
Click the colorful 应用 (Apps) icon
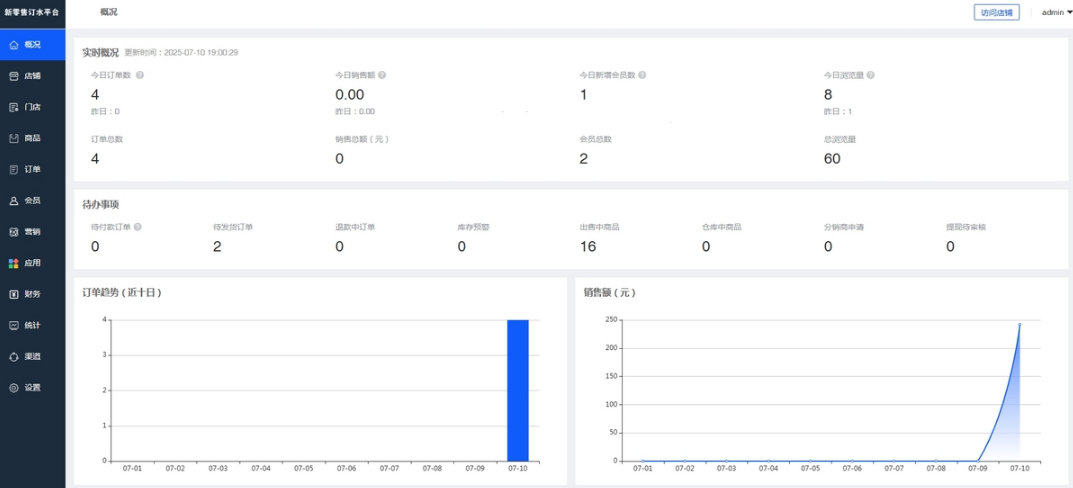pyautogui.click(x=14, y=263)
